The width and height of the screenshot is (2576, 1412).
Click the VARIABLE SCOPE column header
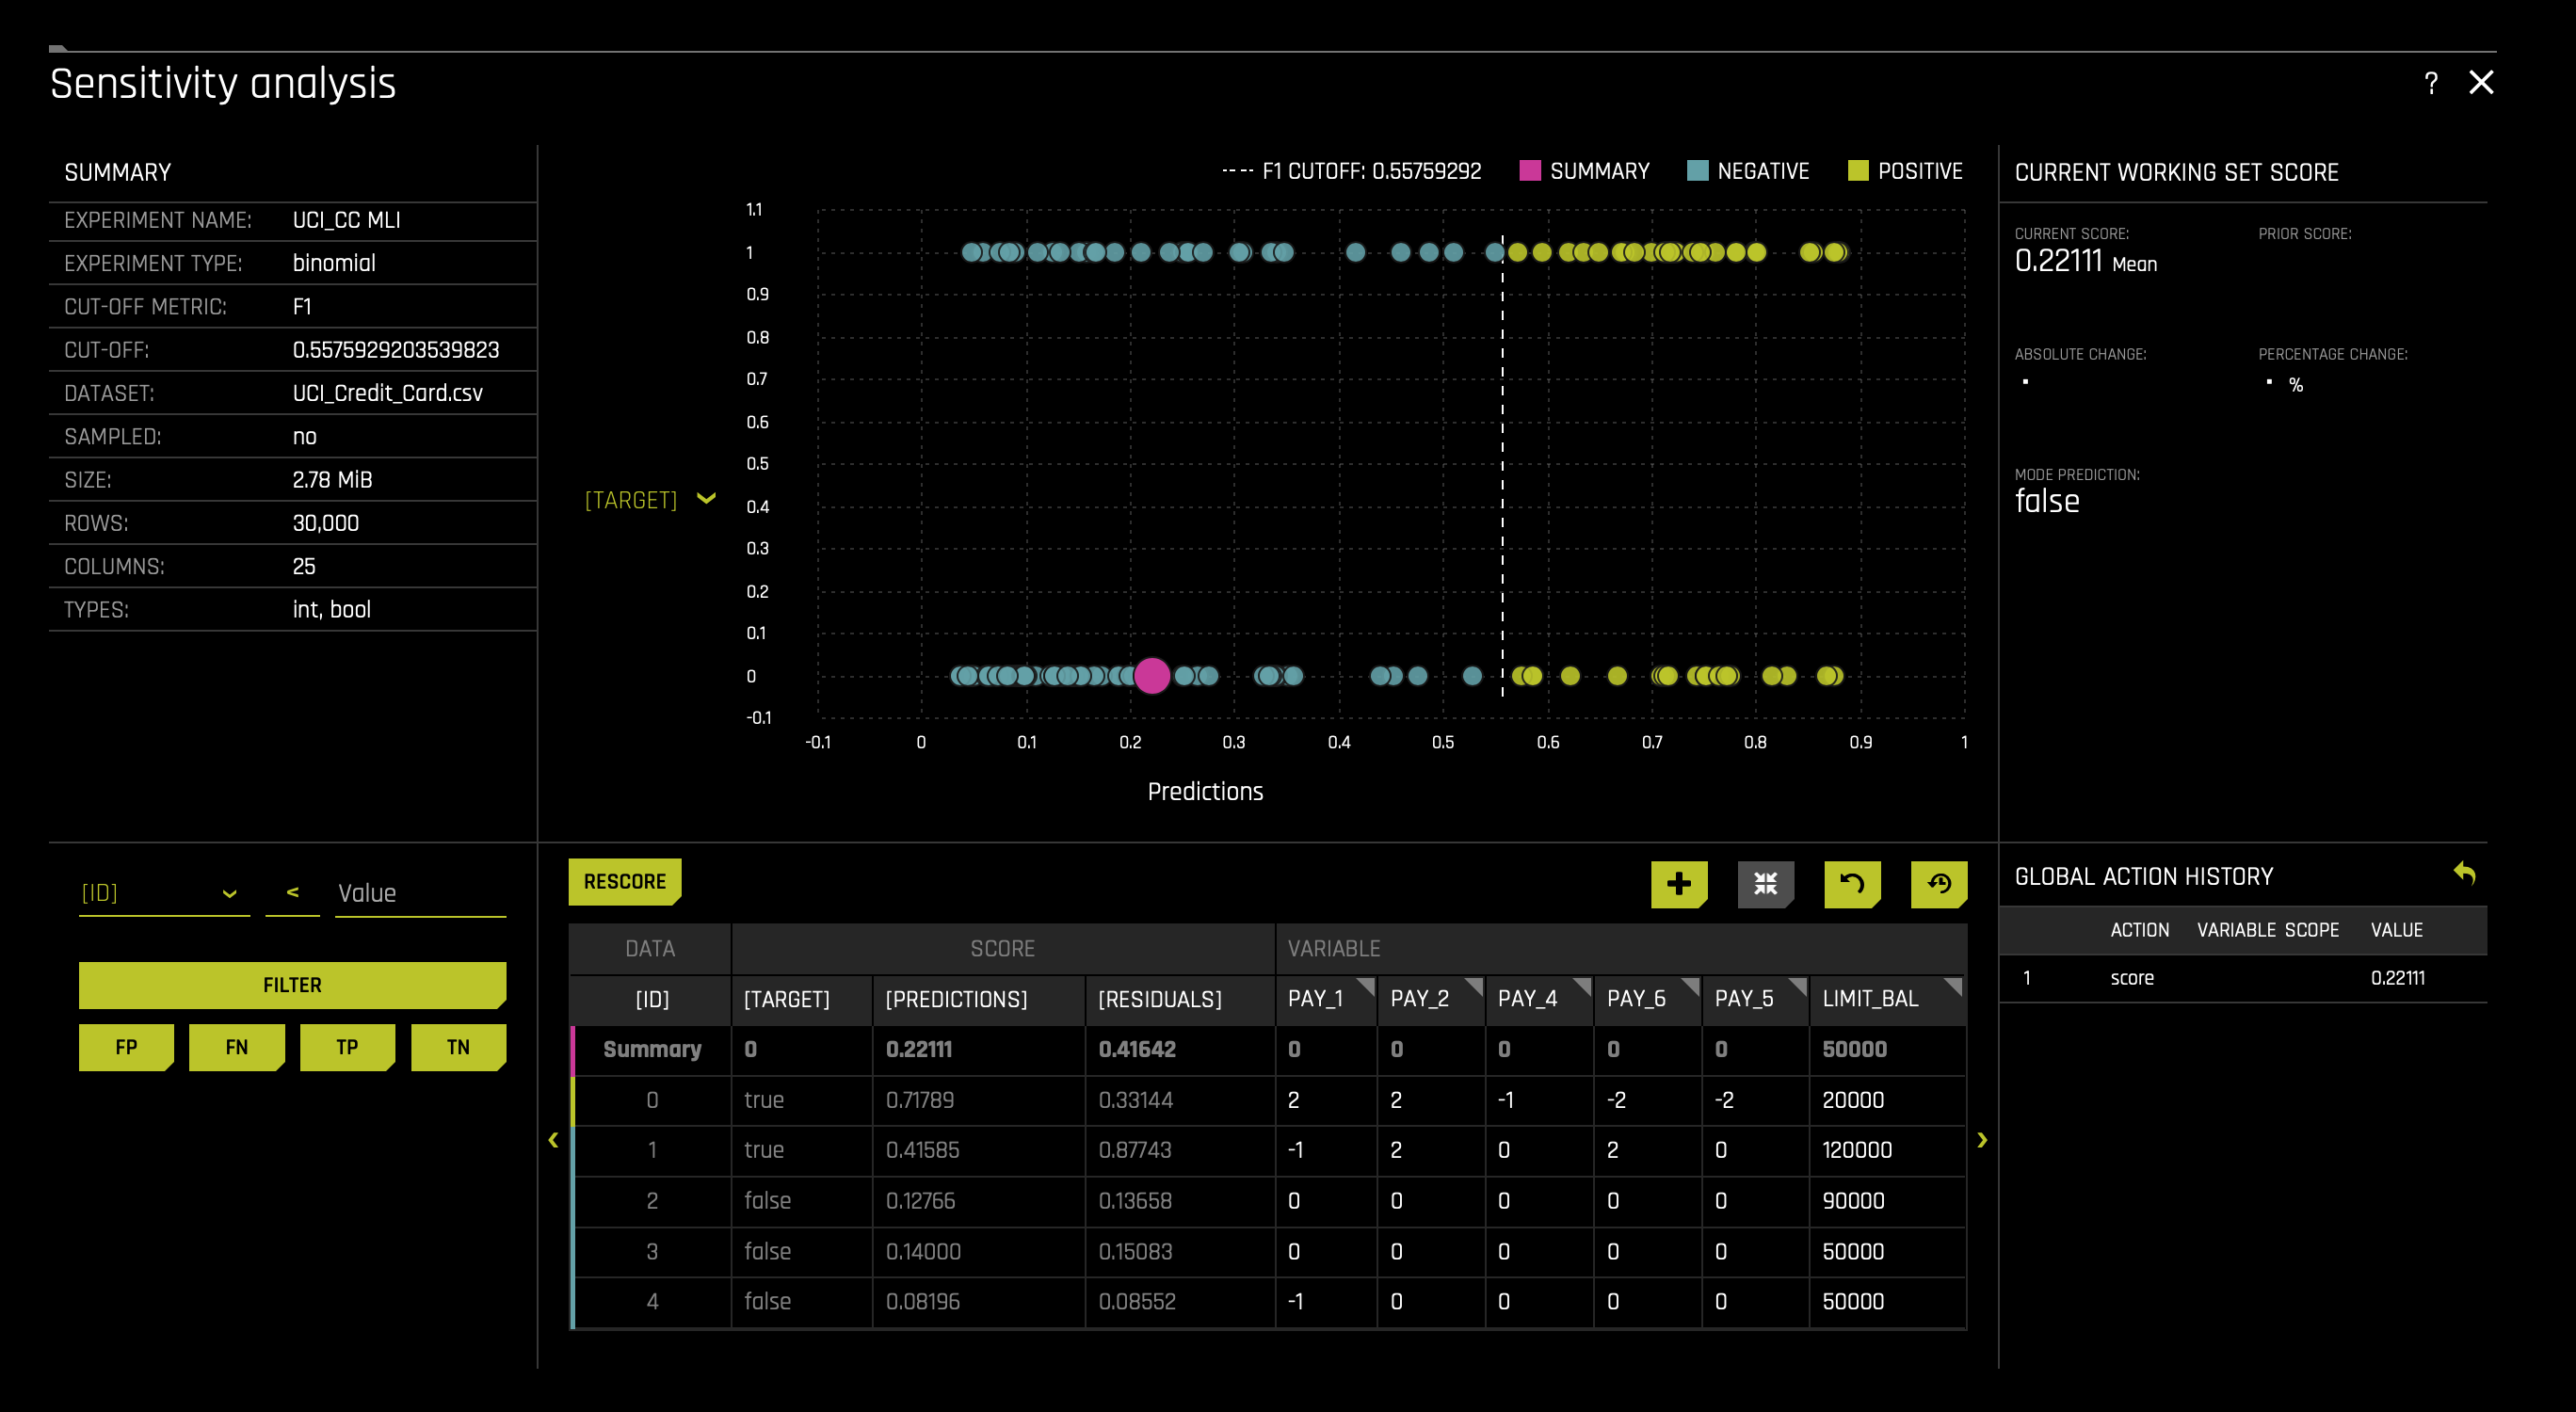tap(2268, 930)
